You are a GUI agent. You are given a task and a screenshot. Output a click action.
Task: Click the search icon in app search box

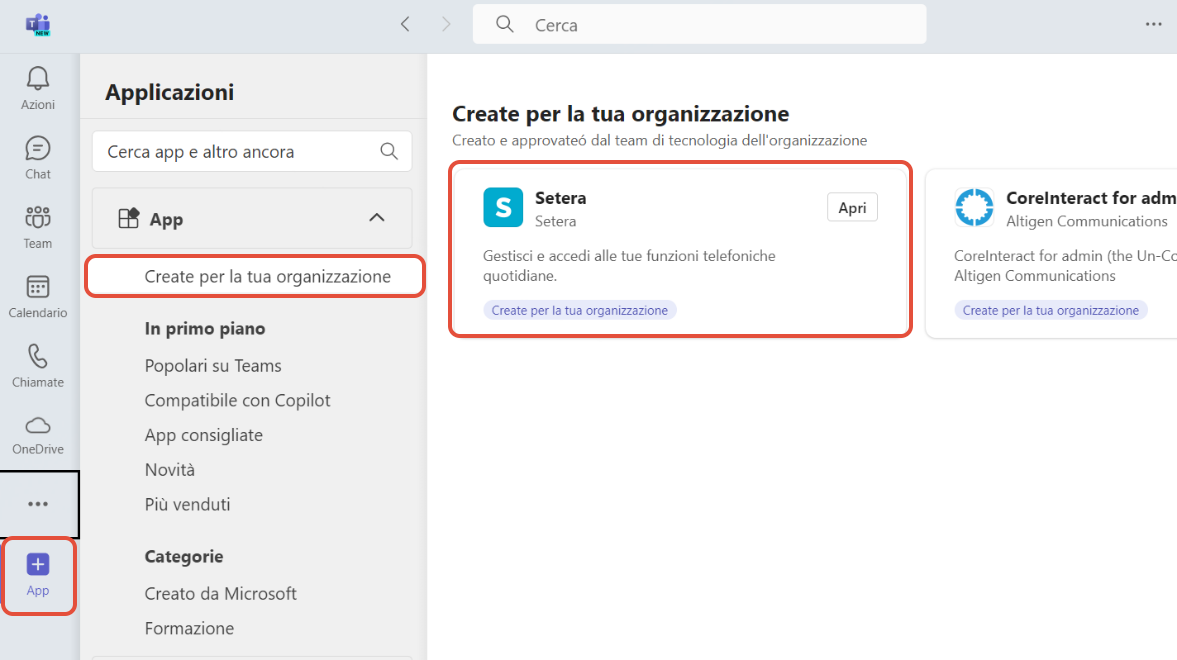389,151
